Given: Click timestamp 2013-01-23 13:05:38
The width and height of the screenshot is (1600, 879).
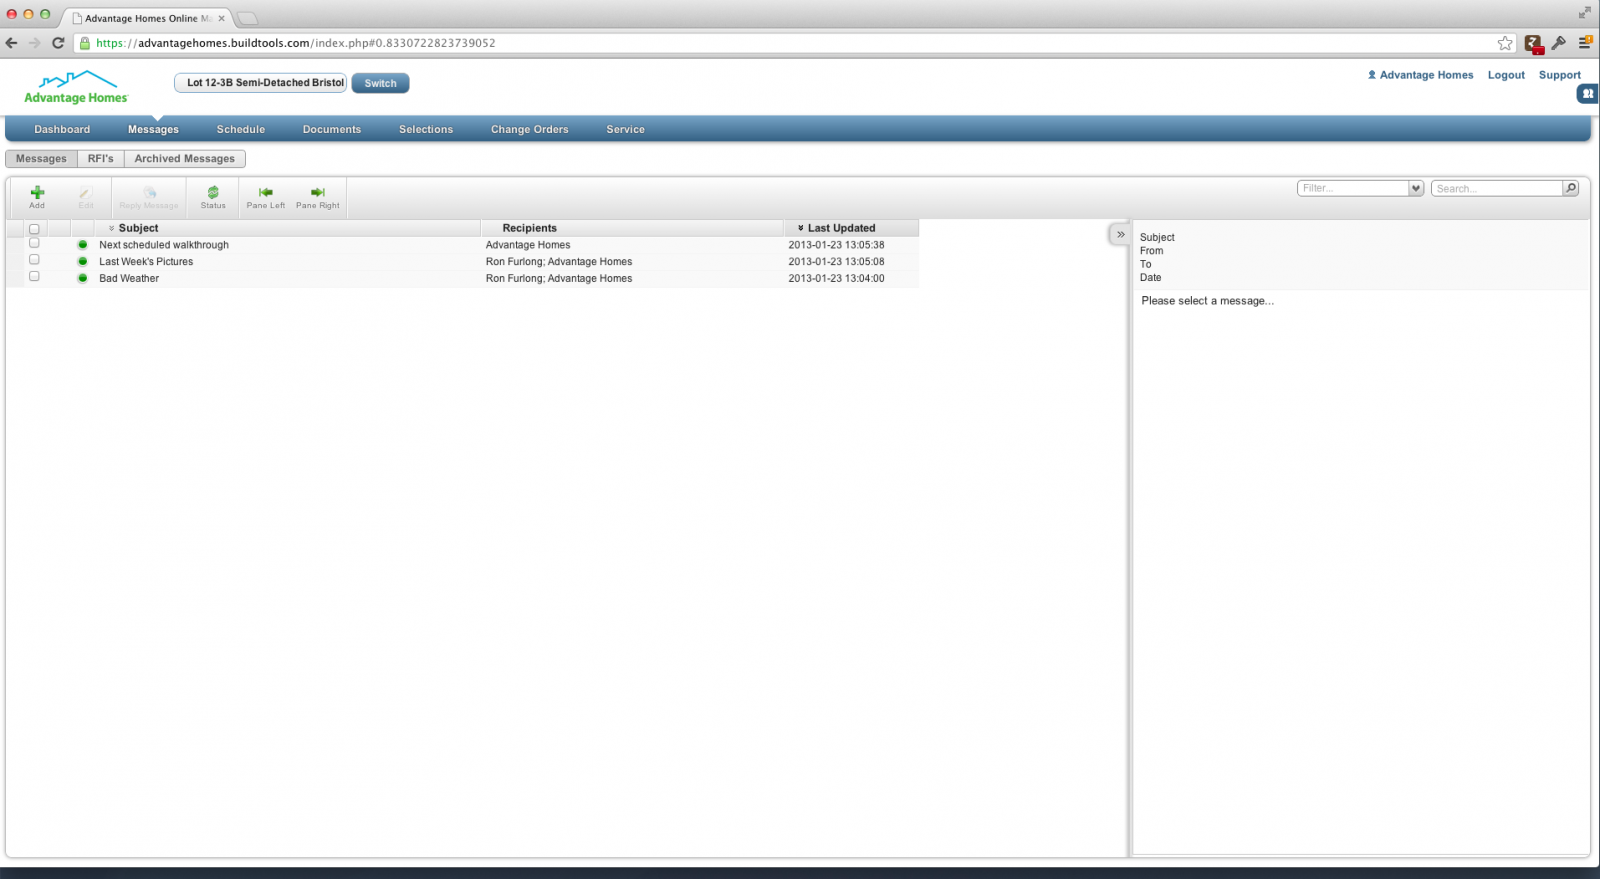Looking at the screenshot, I should click(836, 245).
